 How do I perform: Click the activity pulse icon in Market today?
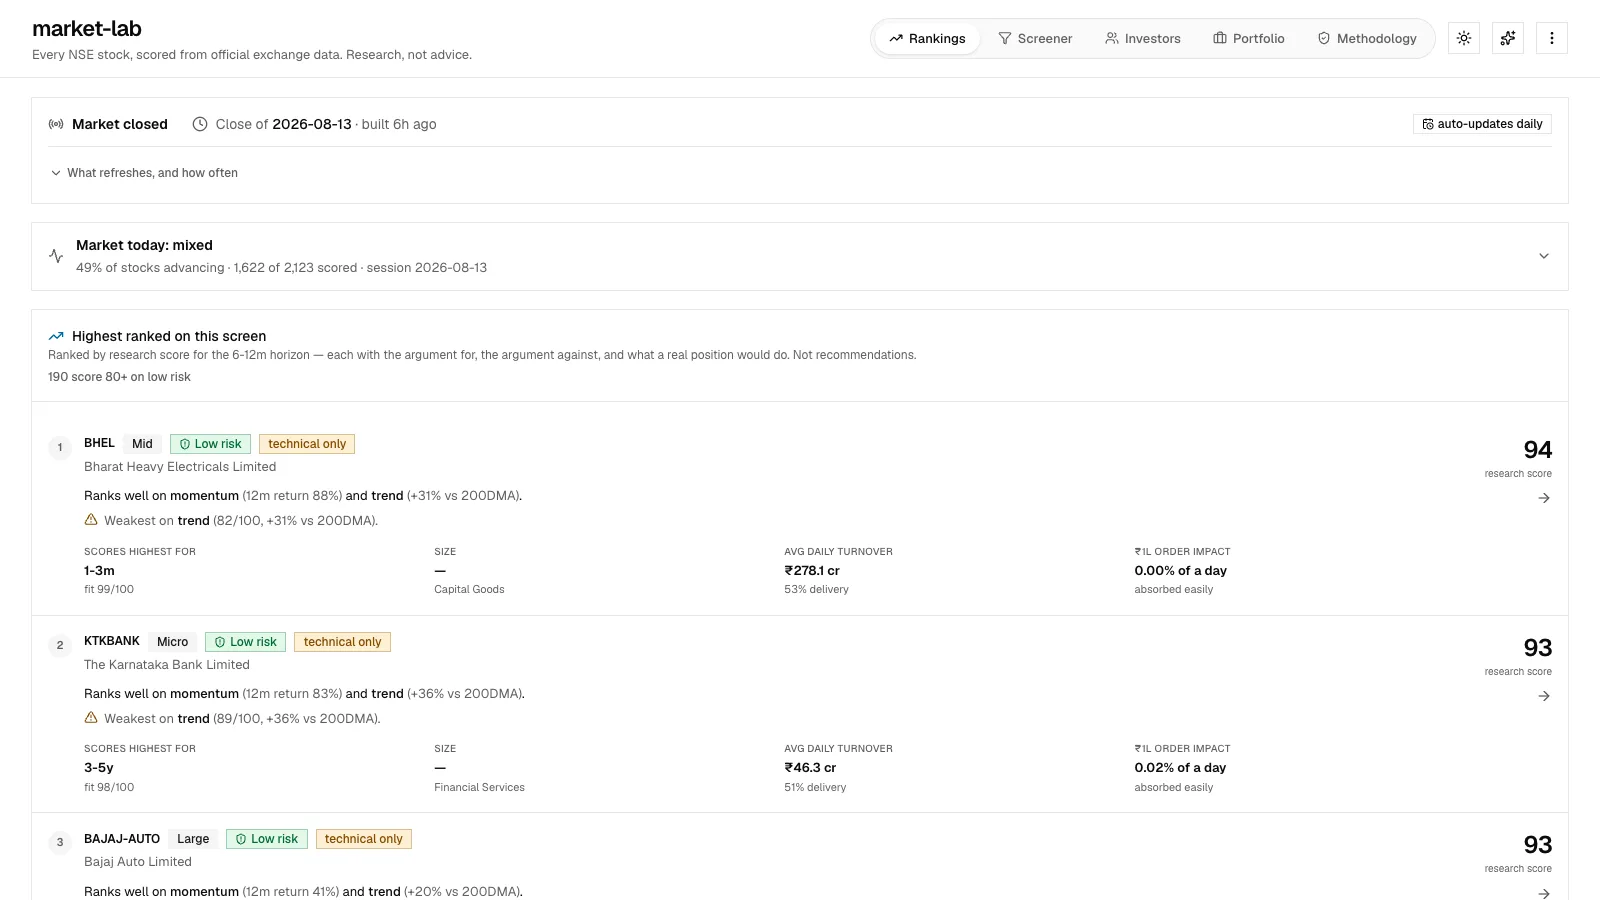56,256
